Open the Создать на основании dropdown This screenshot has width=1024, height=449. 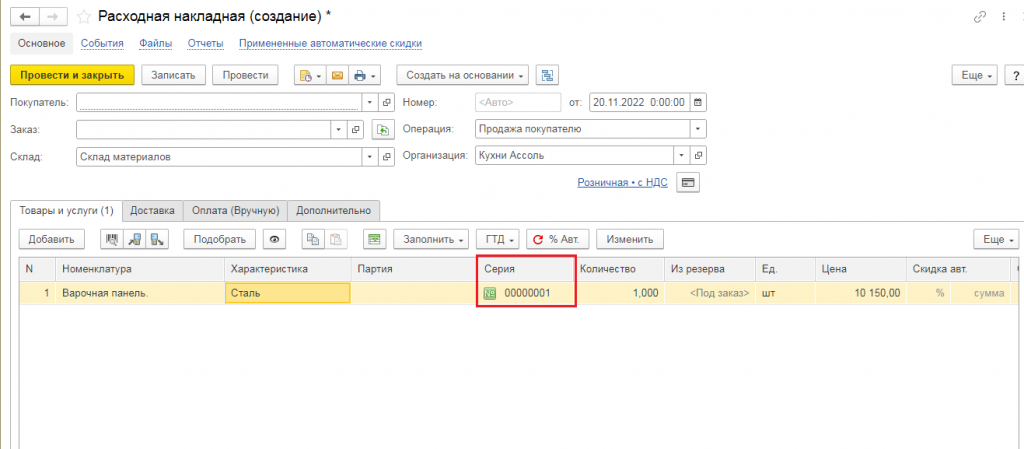464,75
